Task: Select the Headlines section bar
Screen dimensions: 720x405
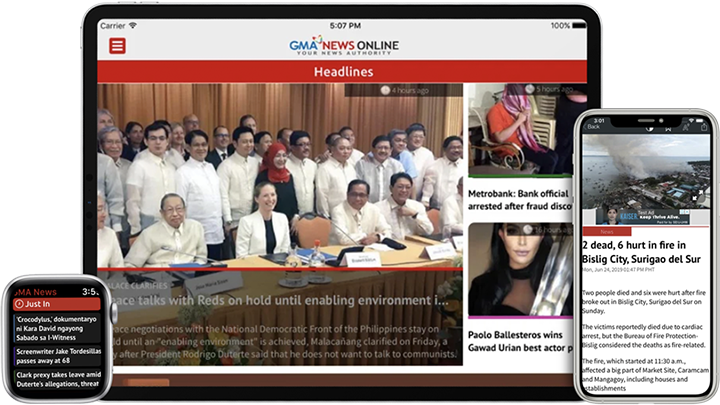Action: pos(344,73)
